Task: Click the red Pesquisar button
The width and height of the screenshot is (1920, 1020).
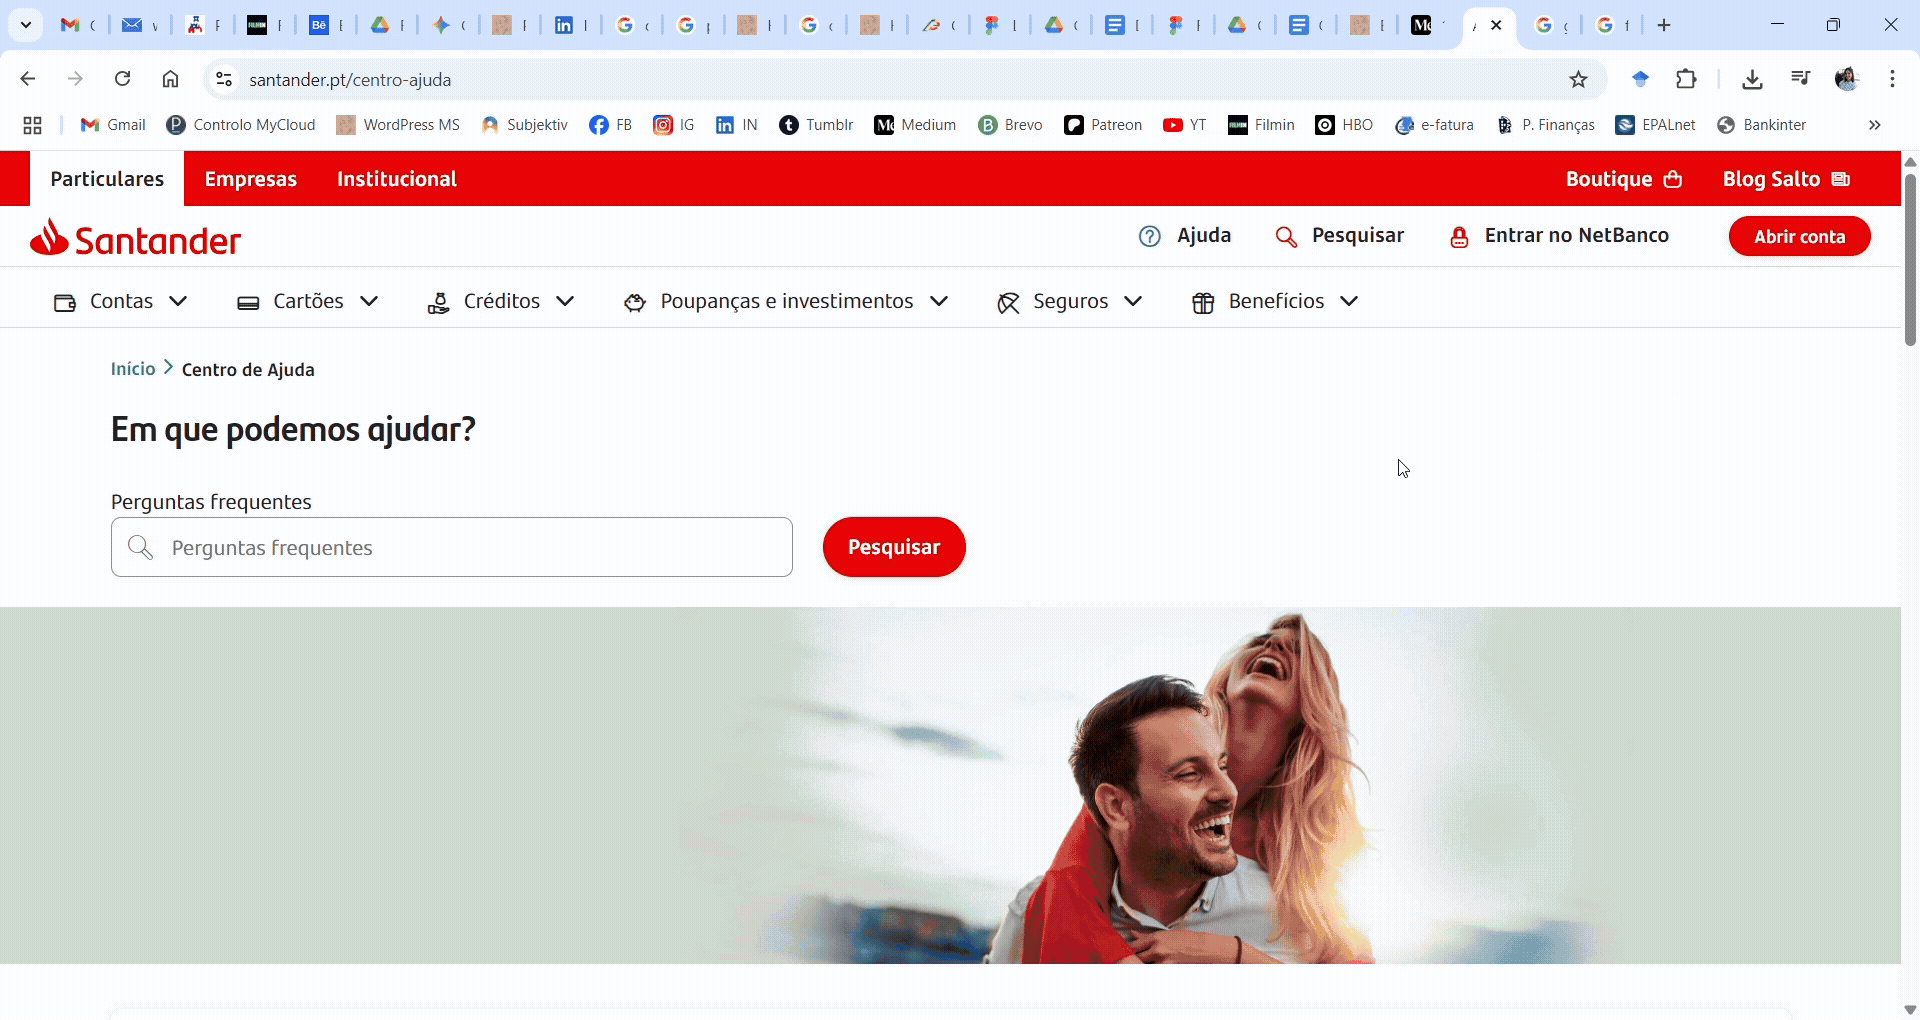Action: tap(894, 547)
